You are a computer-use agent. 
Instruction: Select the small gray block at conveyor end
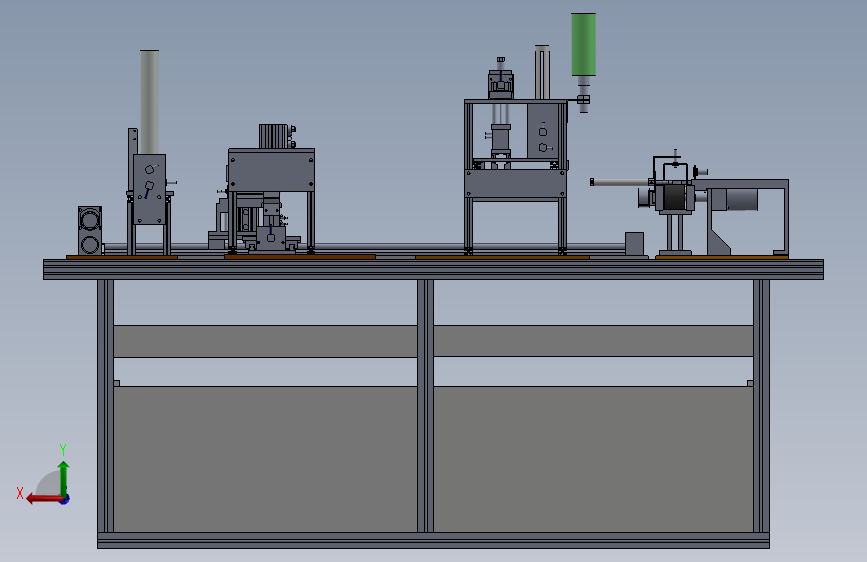(x=634, y=243)
